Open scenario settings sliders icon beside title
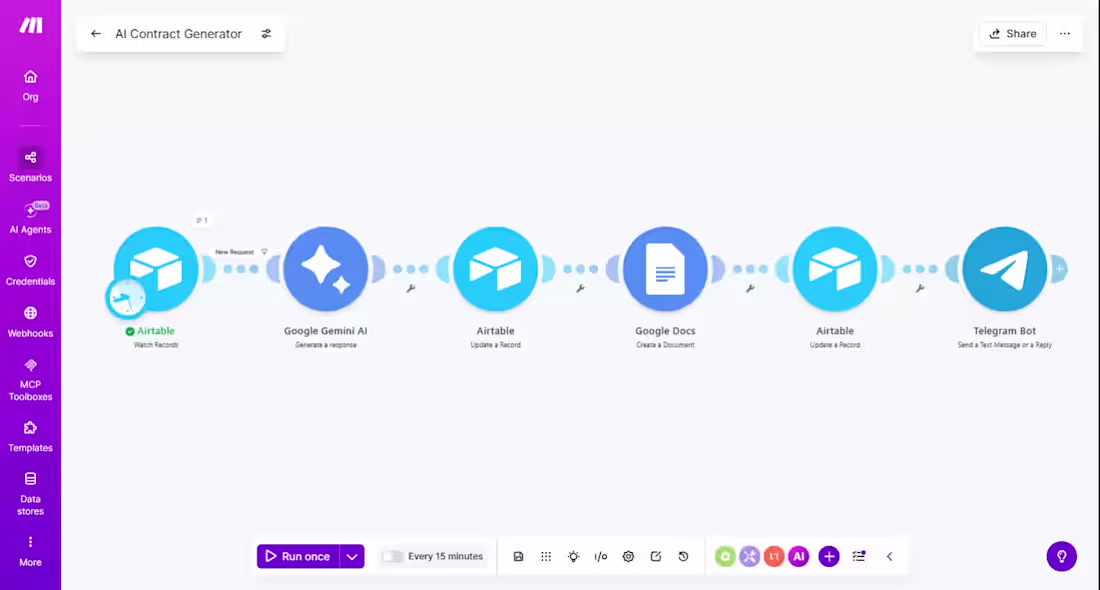This screenshot has height=590, width=1100. point(266,34)
